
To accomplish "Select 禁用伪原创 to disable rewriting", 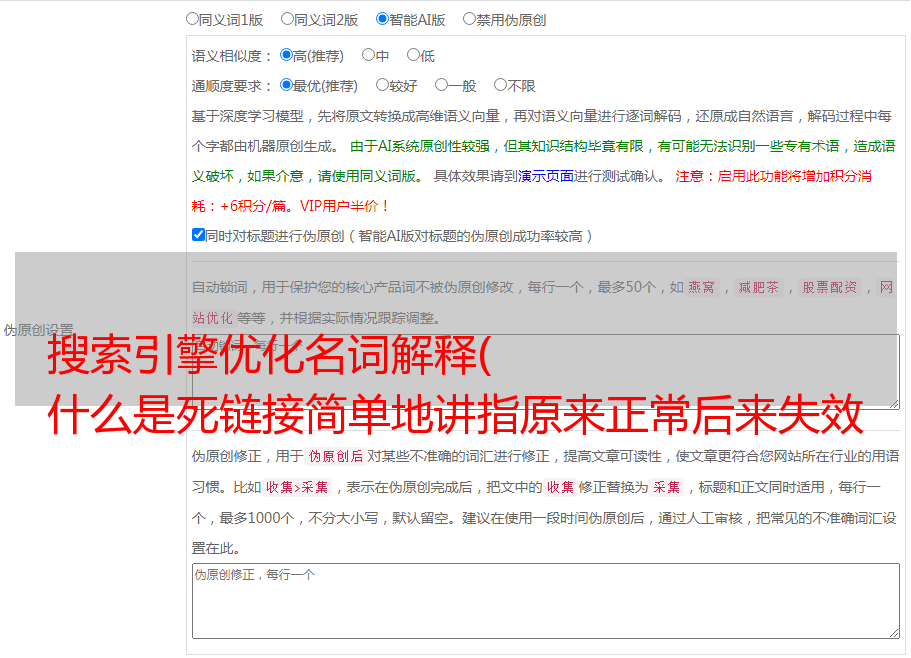I will (469, 19).
